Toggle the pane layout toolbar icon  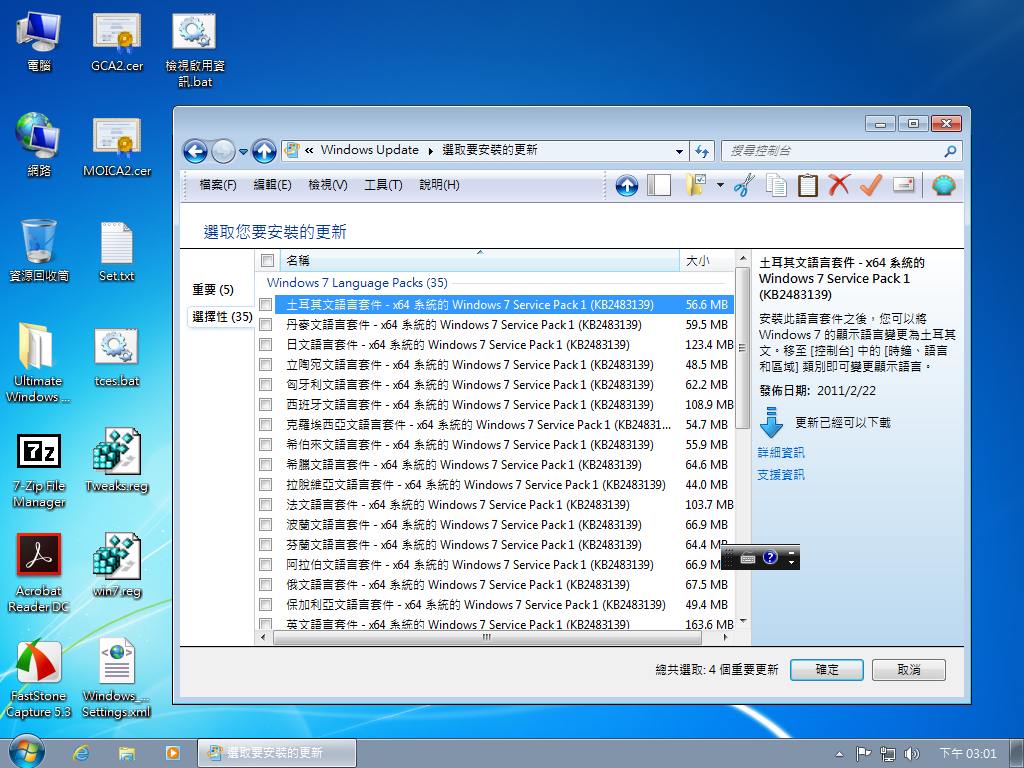659,185
